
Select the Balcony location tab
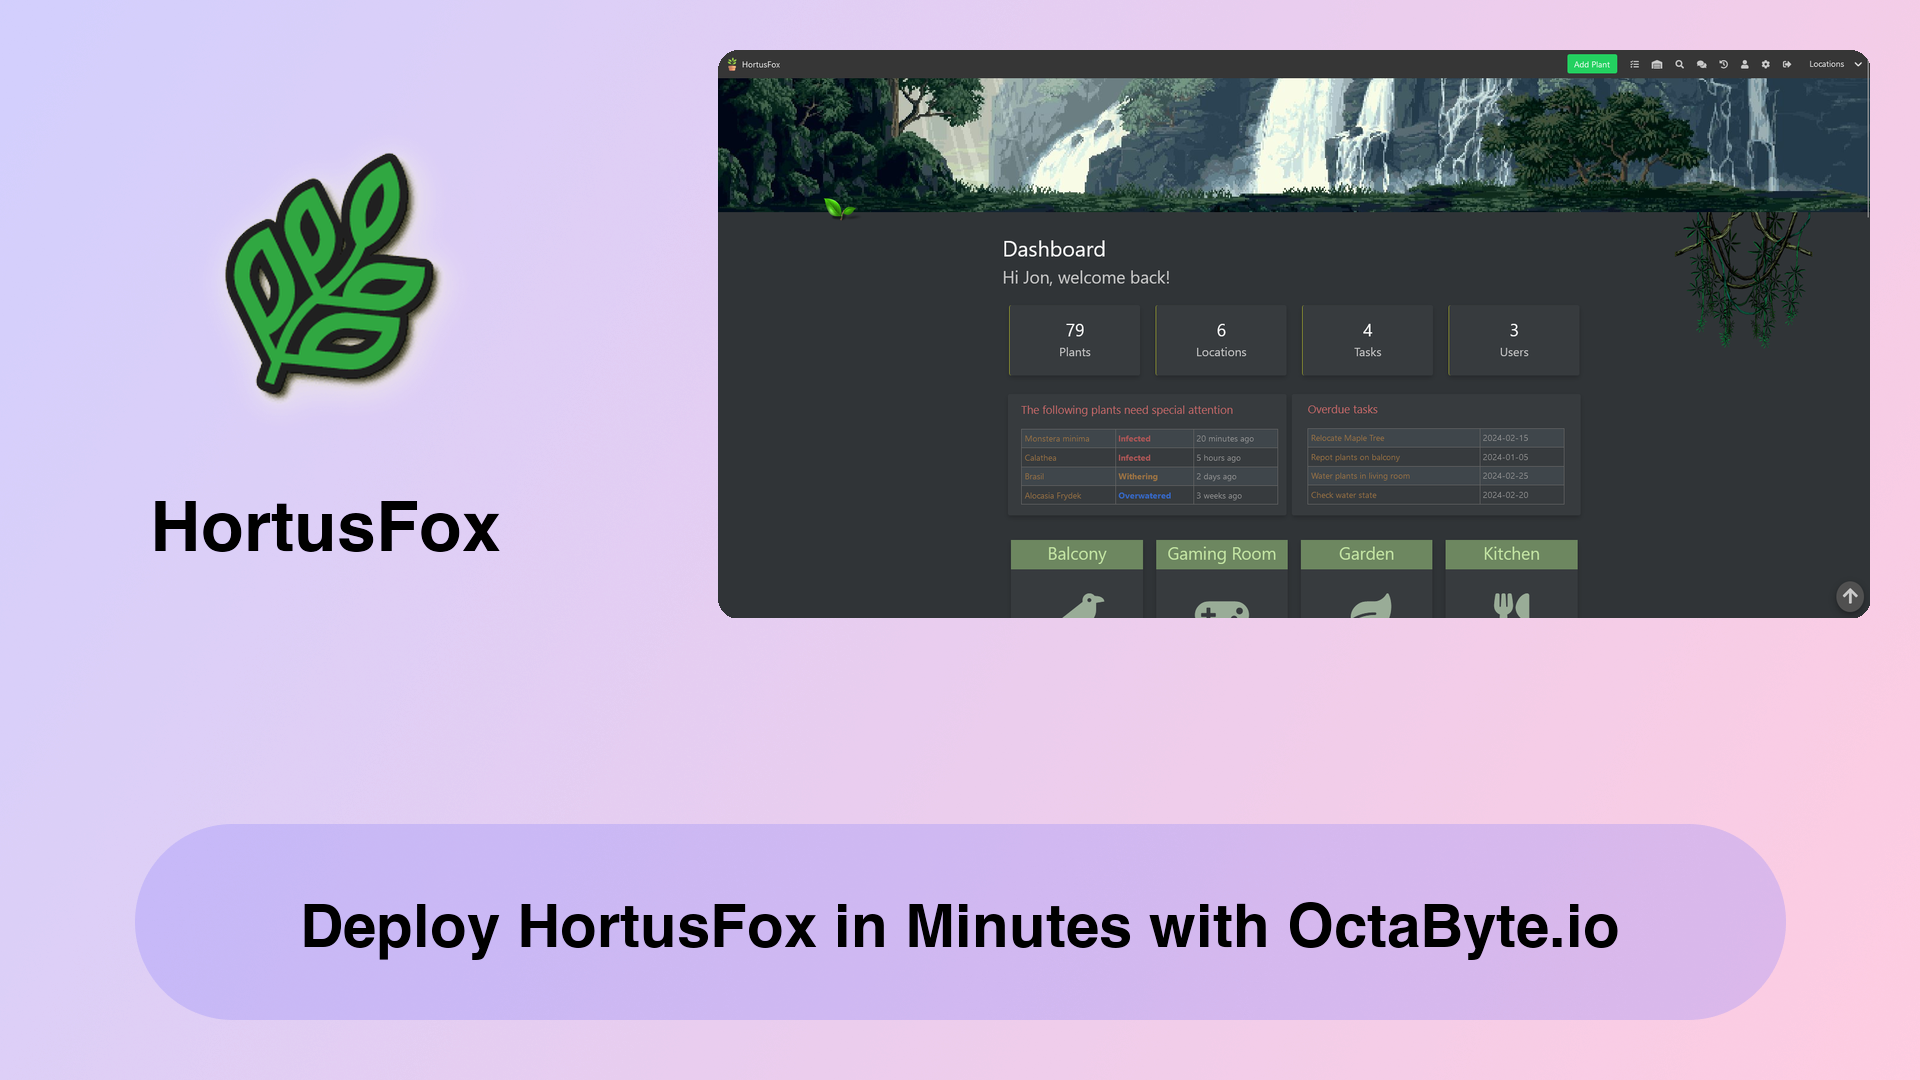1075,554
